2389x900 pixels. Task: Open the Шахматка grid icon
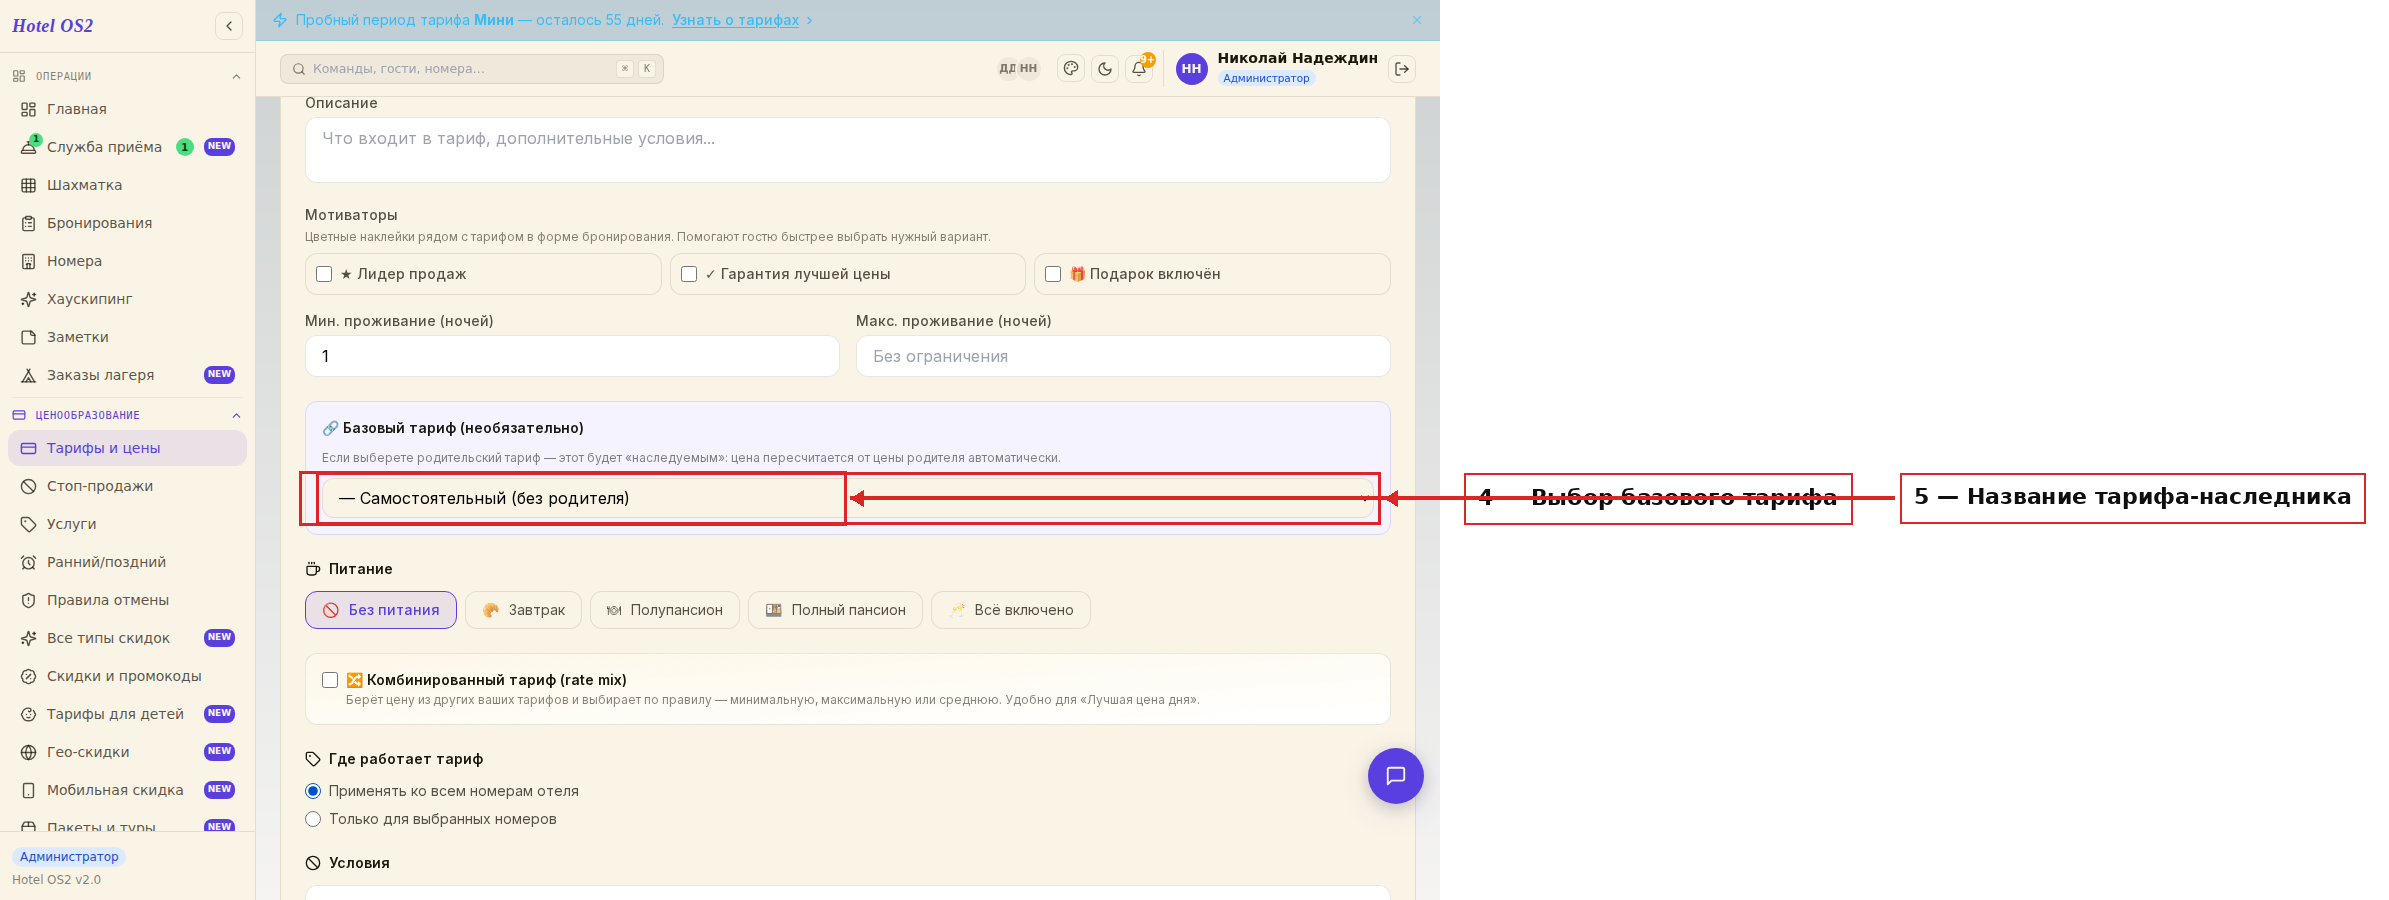pos(29,185)
